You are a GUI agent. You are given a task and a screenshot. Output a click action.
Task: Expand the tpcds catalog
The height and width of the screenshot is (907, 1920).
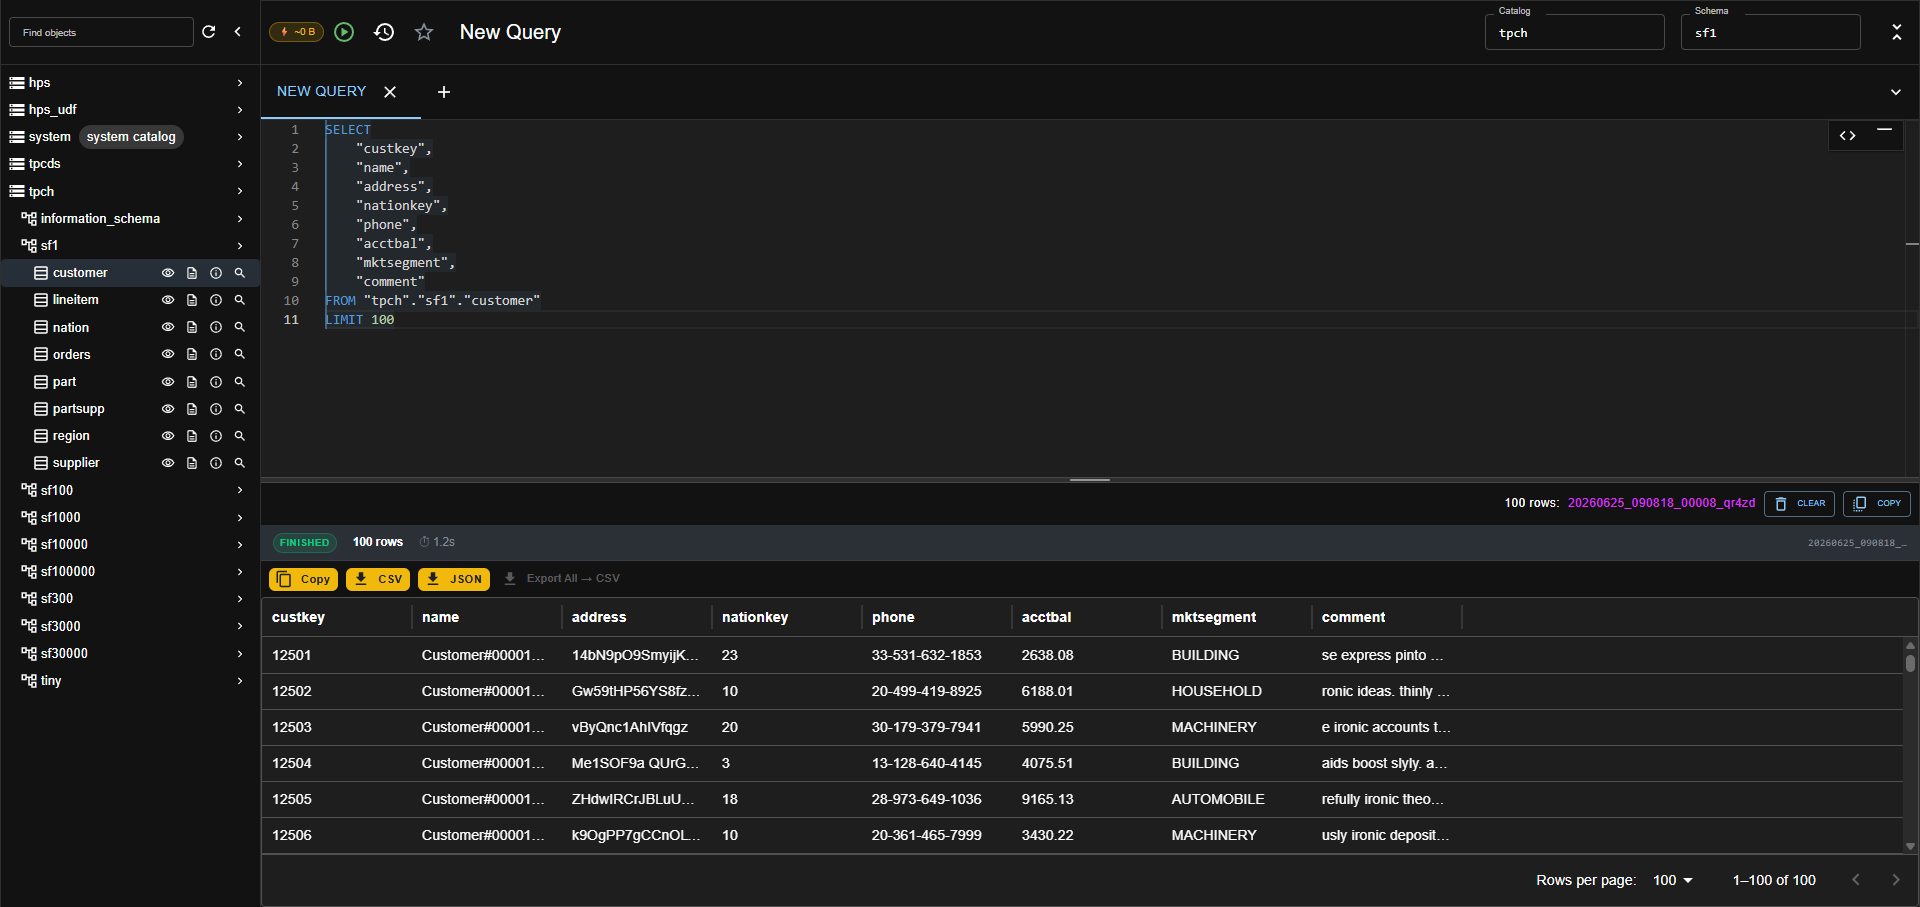240,164
